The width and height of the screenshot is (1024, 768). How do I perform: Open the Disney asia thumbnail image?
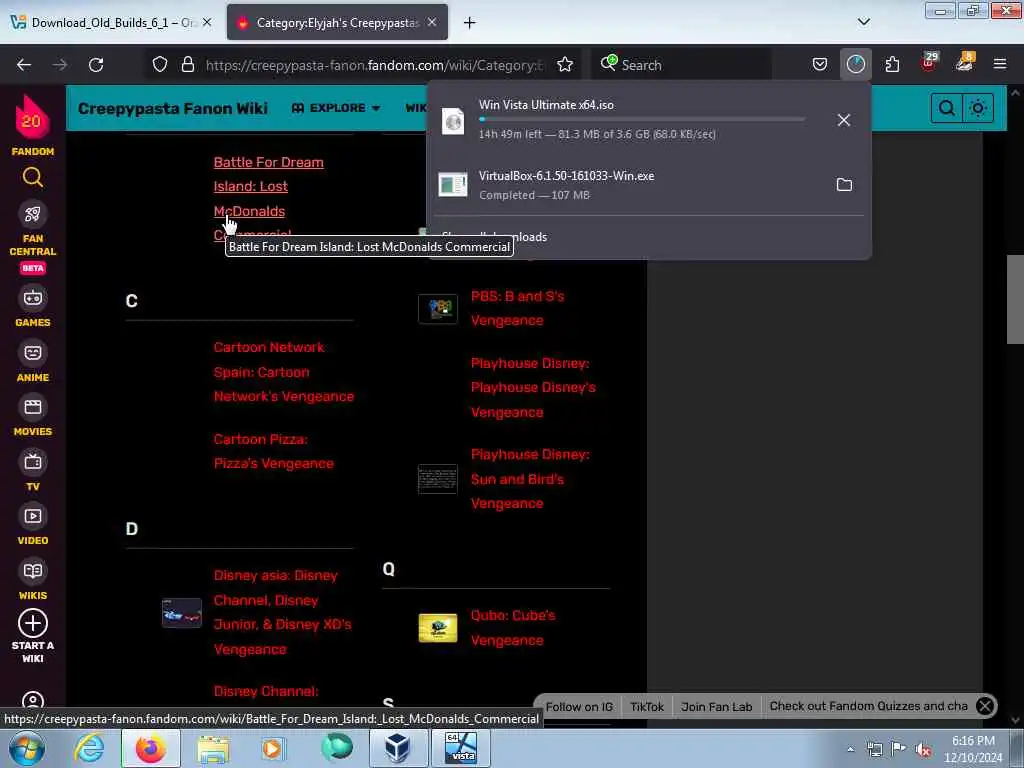182,613
